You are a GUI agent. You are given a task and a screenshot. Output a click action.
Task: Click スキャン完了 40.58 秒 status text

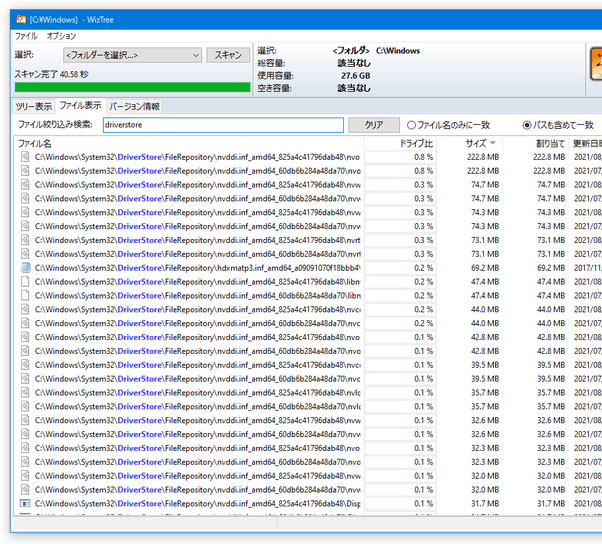(51, 74)
